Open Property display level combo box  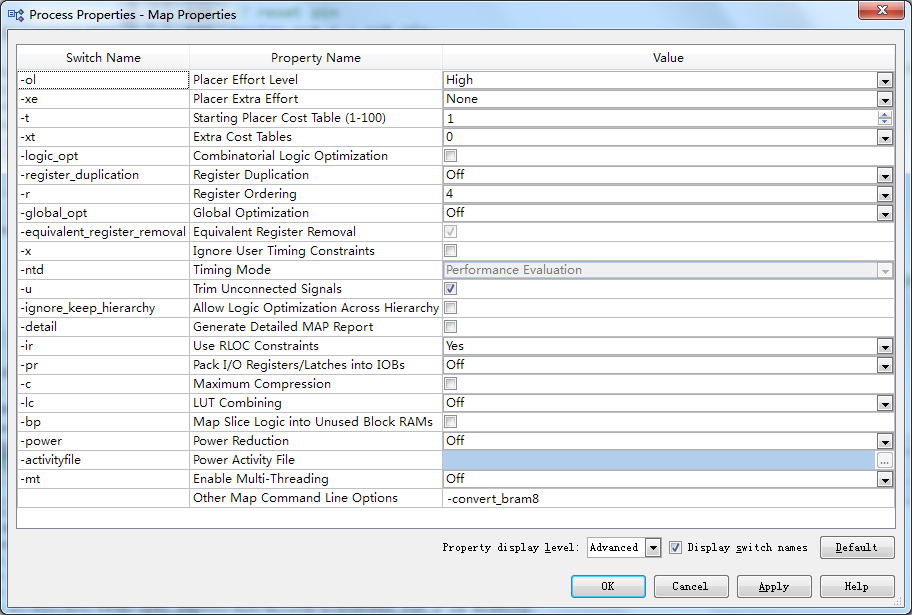[x=653, y=547]
